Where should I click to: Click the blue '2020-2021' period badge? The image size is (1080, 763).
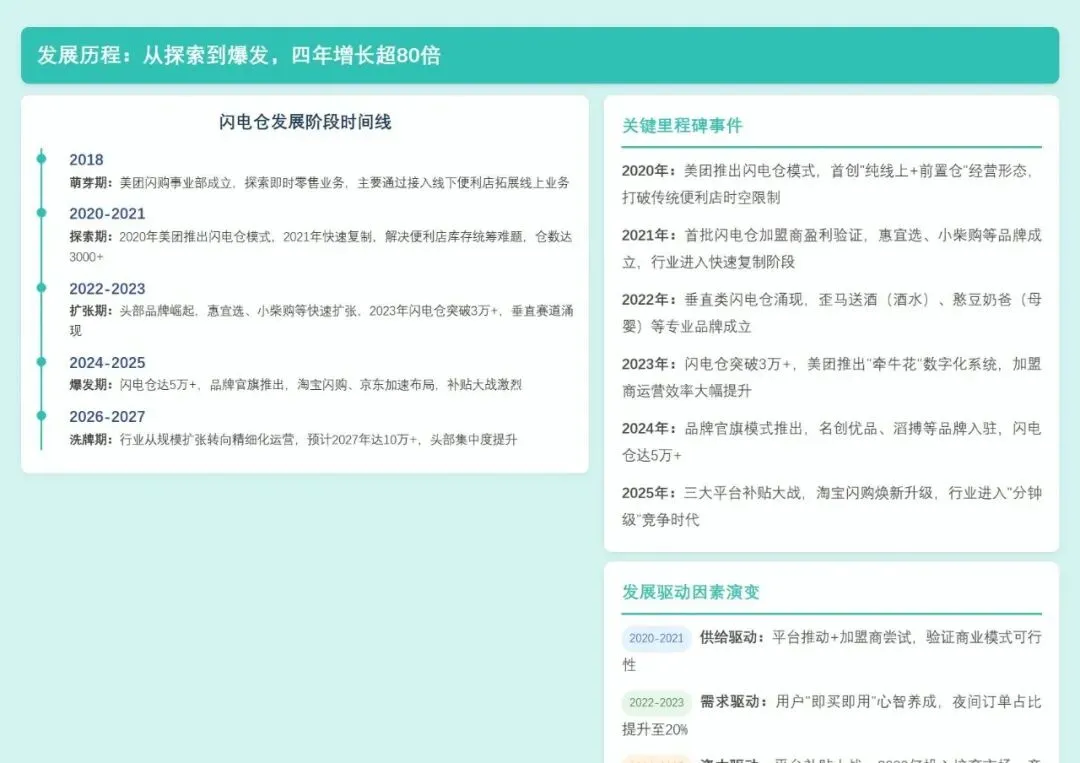click(x=656, y=638)
